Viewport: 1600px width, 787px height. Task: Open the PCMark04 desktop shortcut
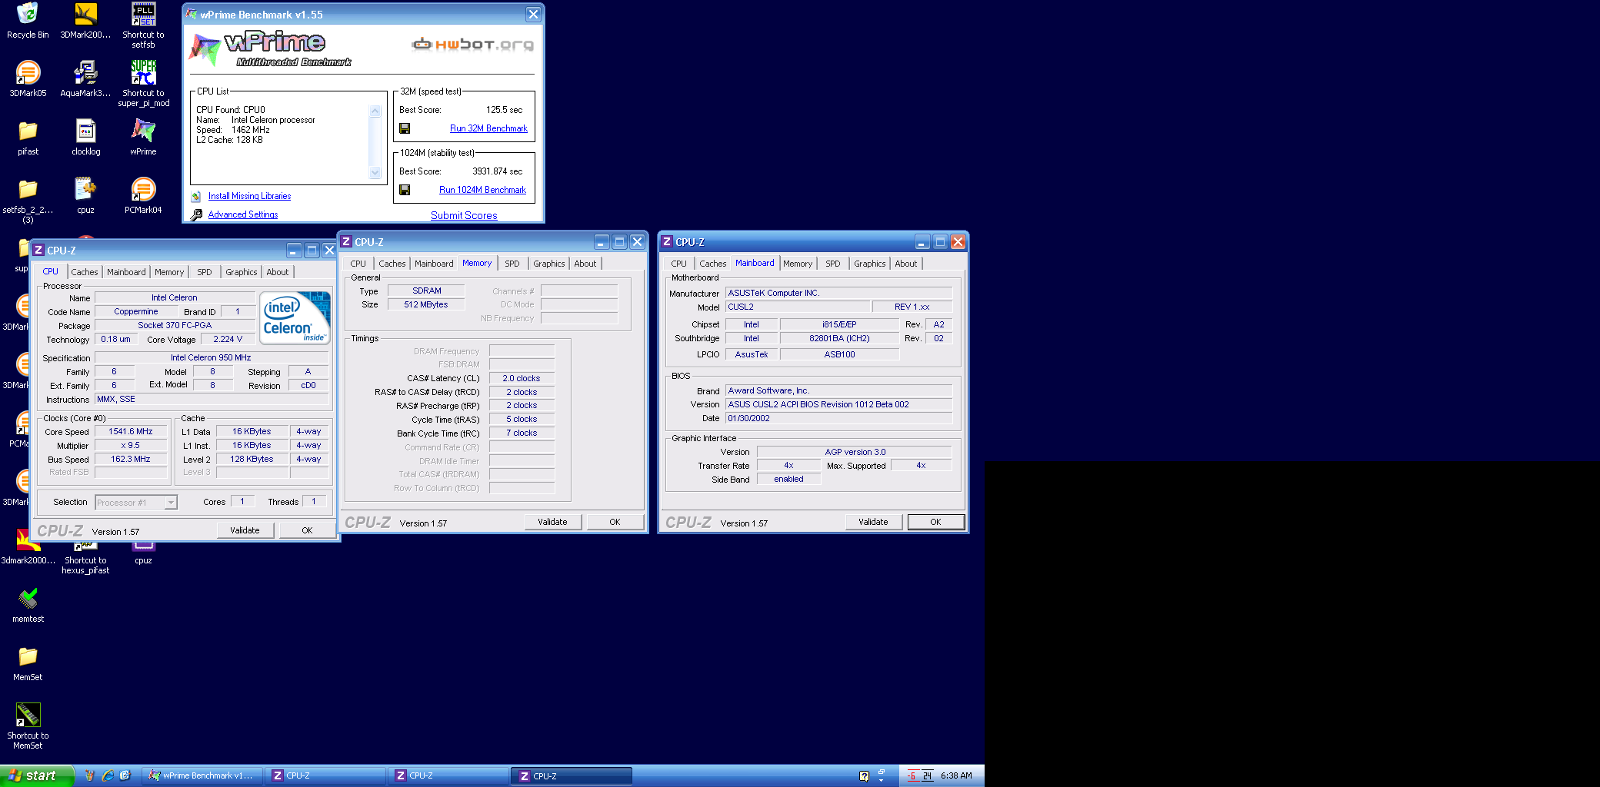(143, 195)
